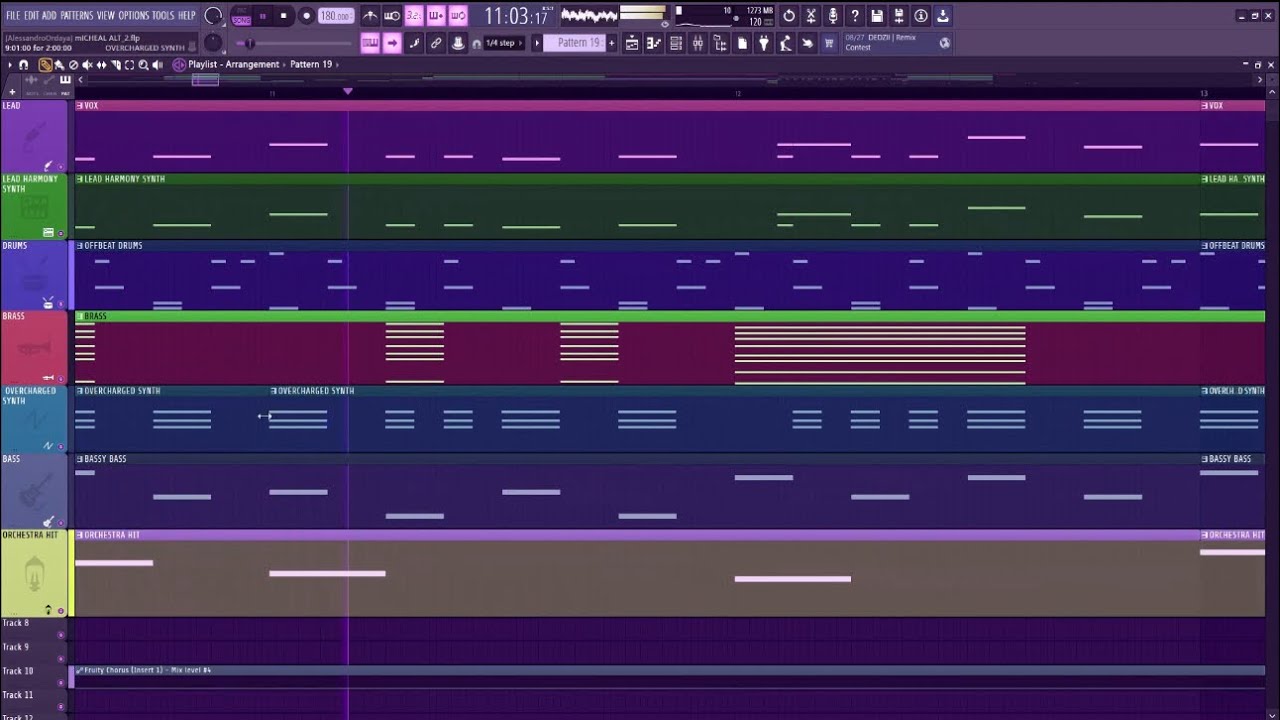Open the BRASS clip menu
This screenshot has width=1280, height=720.
80,317
